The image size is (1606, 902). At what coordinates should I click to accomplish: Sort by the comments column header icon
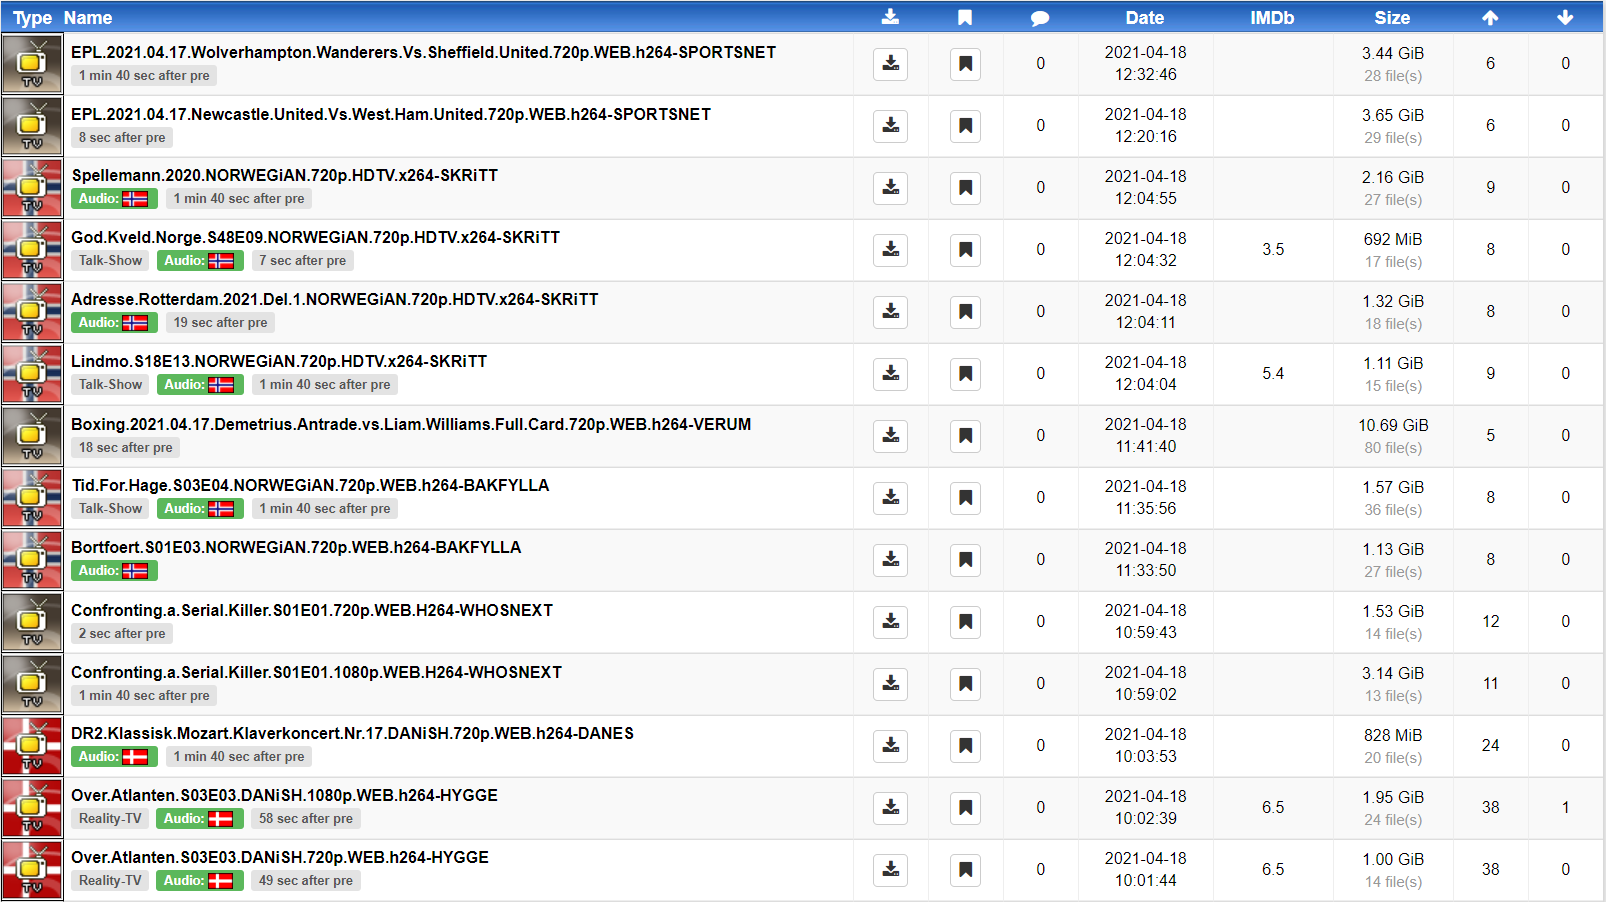(x=1040, y=18)
